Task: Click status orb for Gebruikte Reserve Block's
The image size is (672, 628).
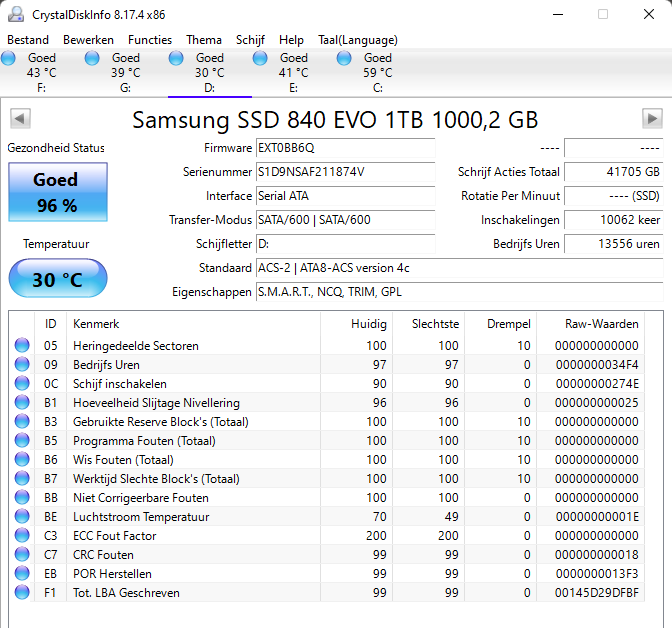Action: [22, 421]
